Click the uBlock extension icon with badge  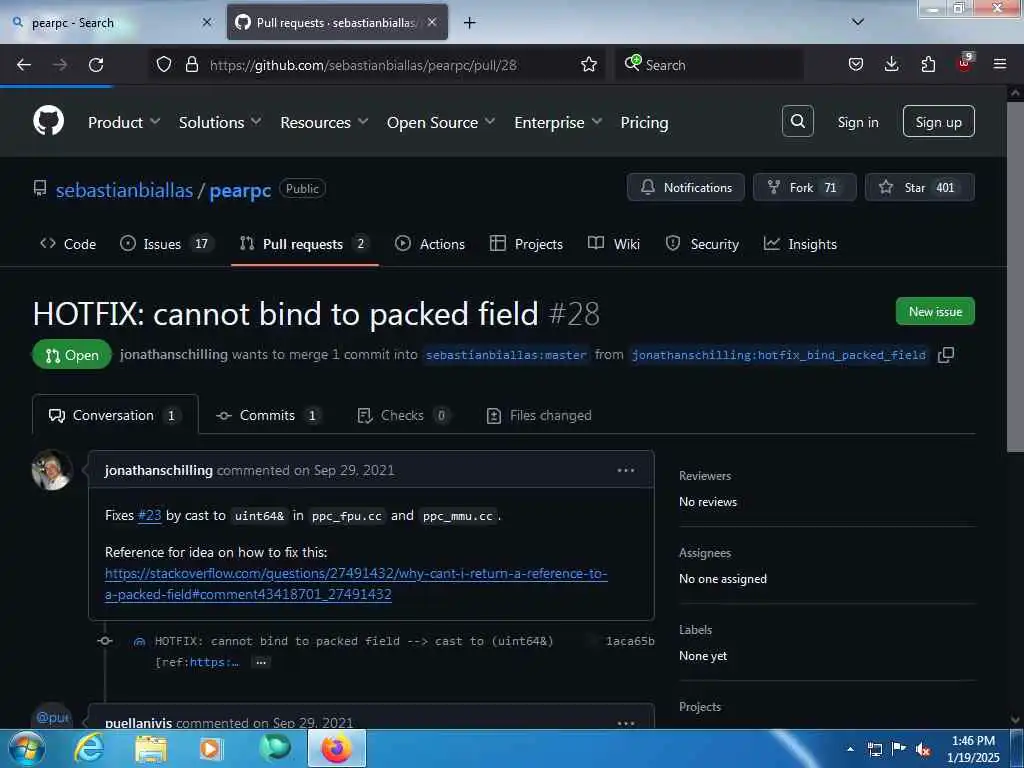click(964, 63)
